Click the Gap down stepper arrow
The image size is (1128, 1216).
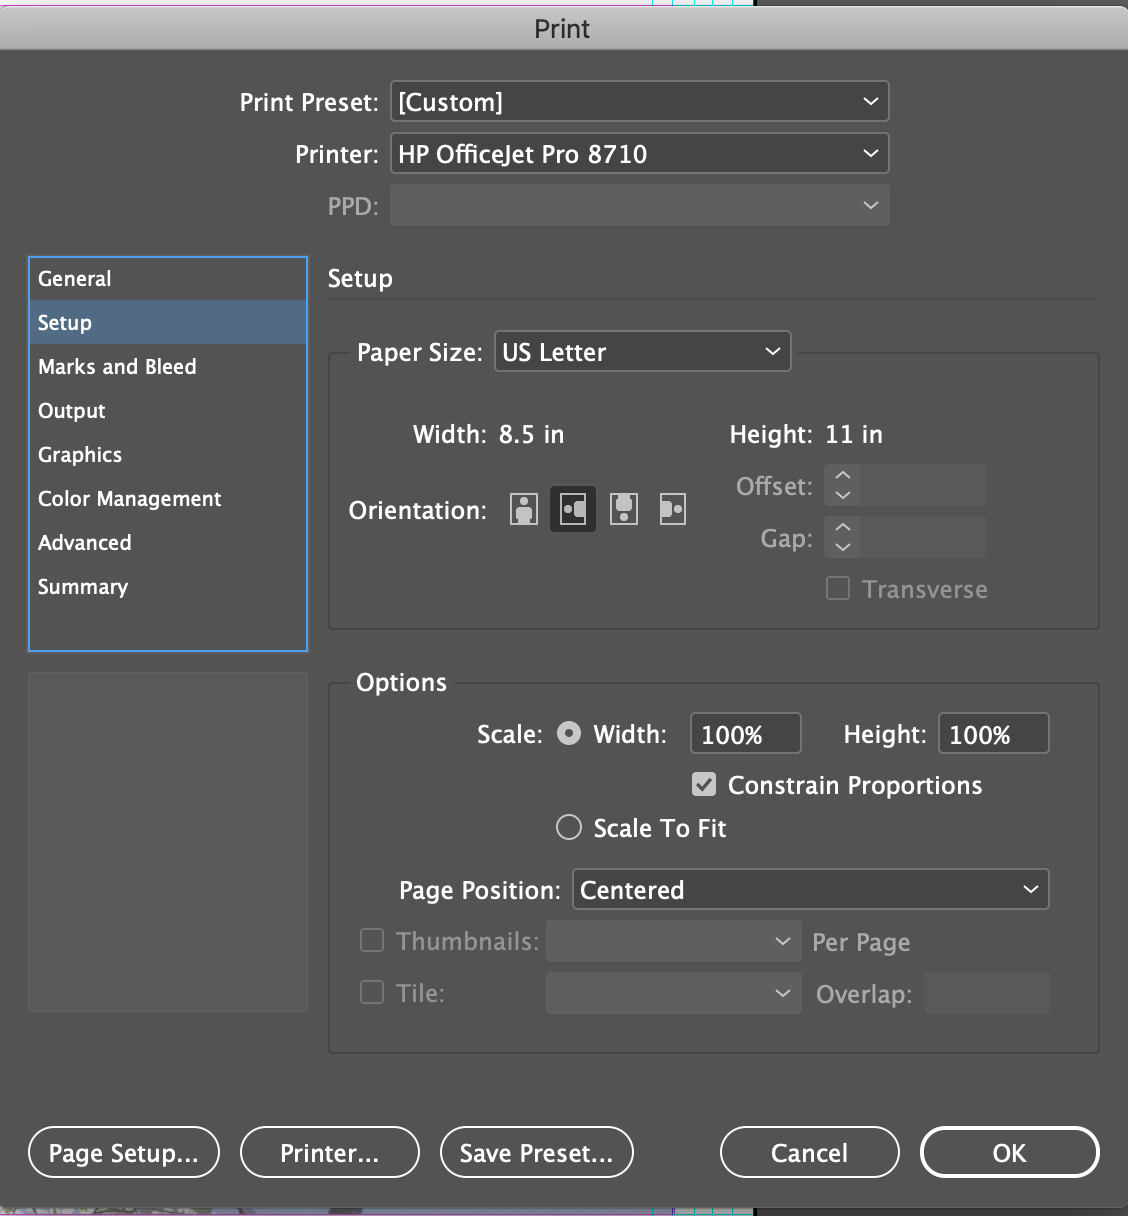click(843, 546)
